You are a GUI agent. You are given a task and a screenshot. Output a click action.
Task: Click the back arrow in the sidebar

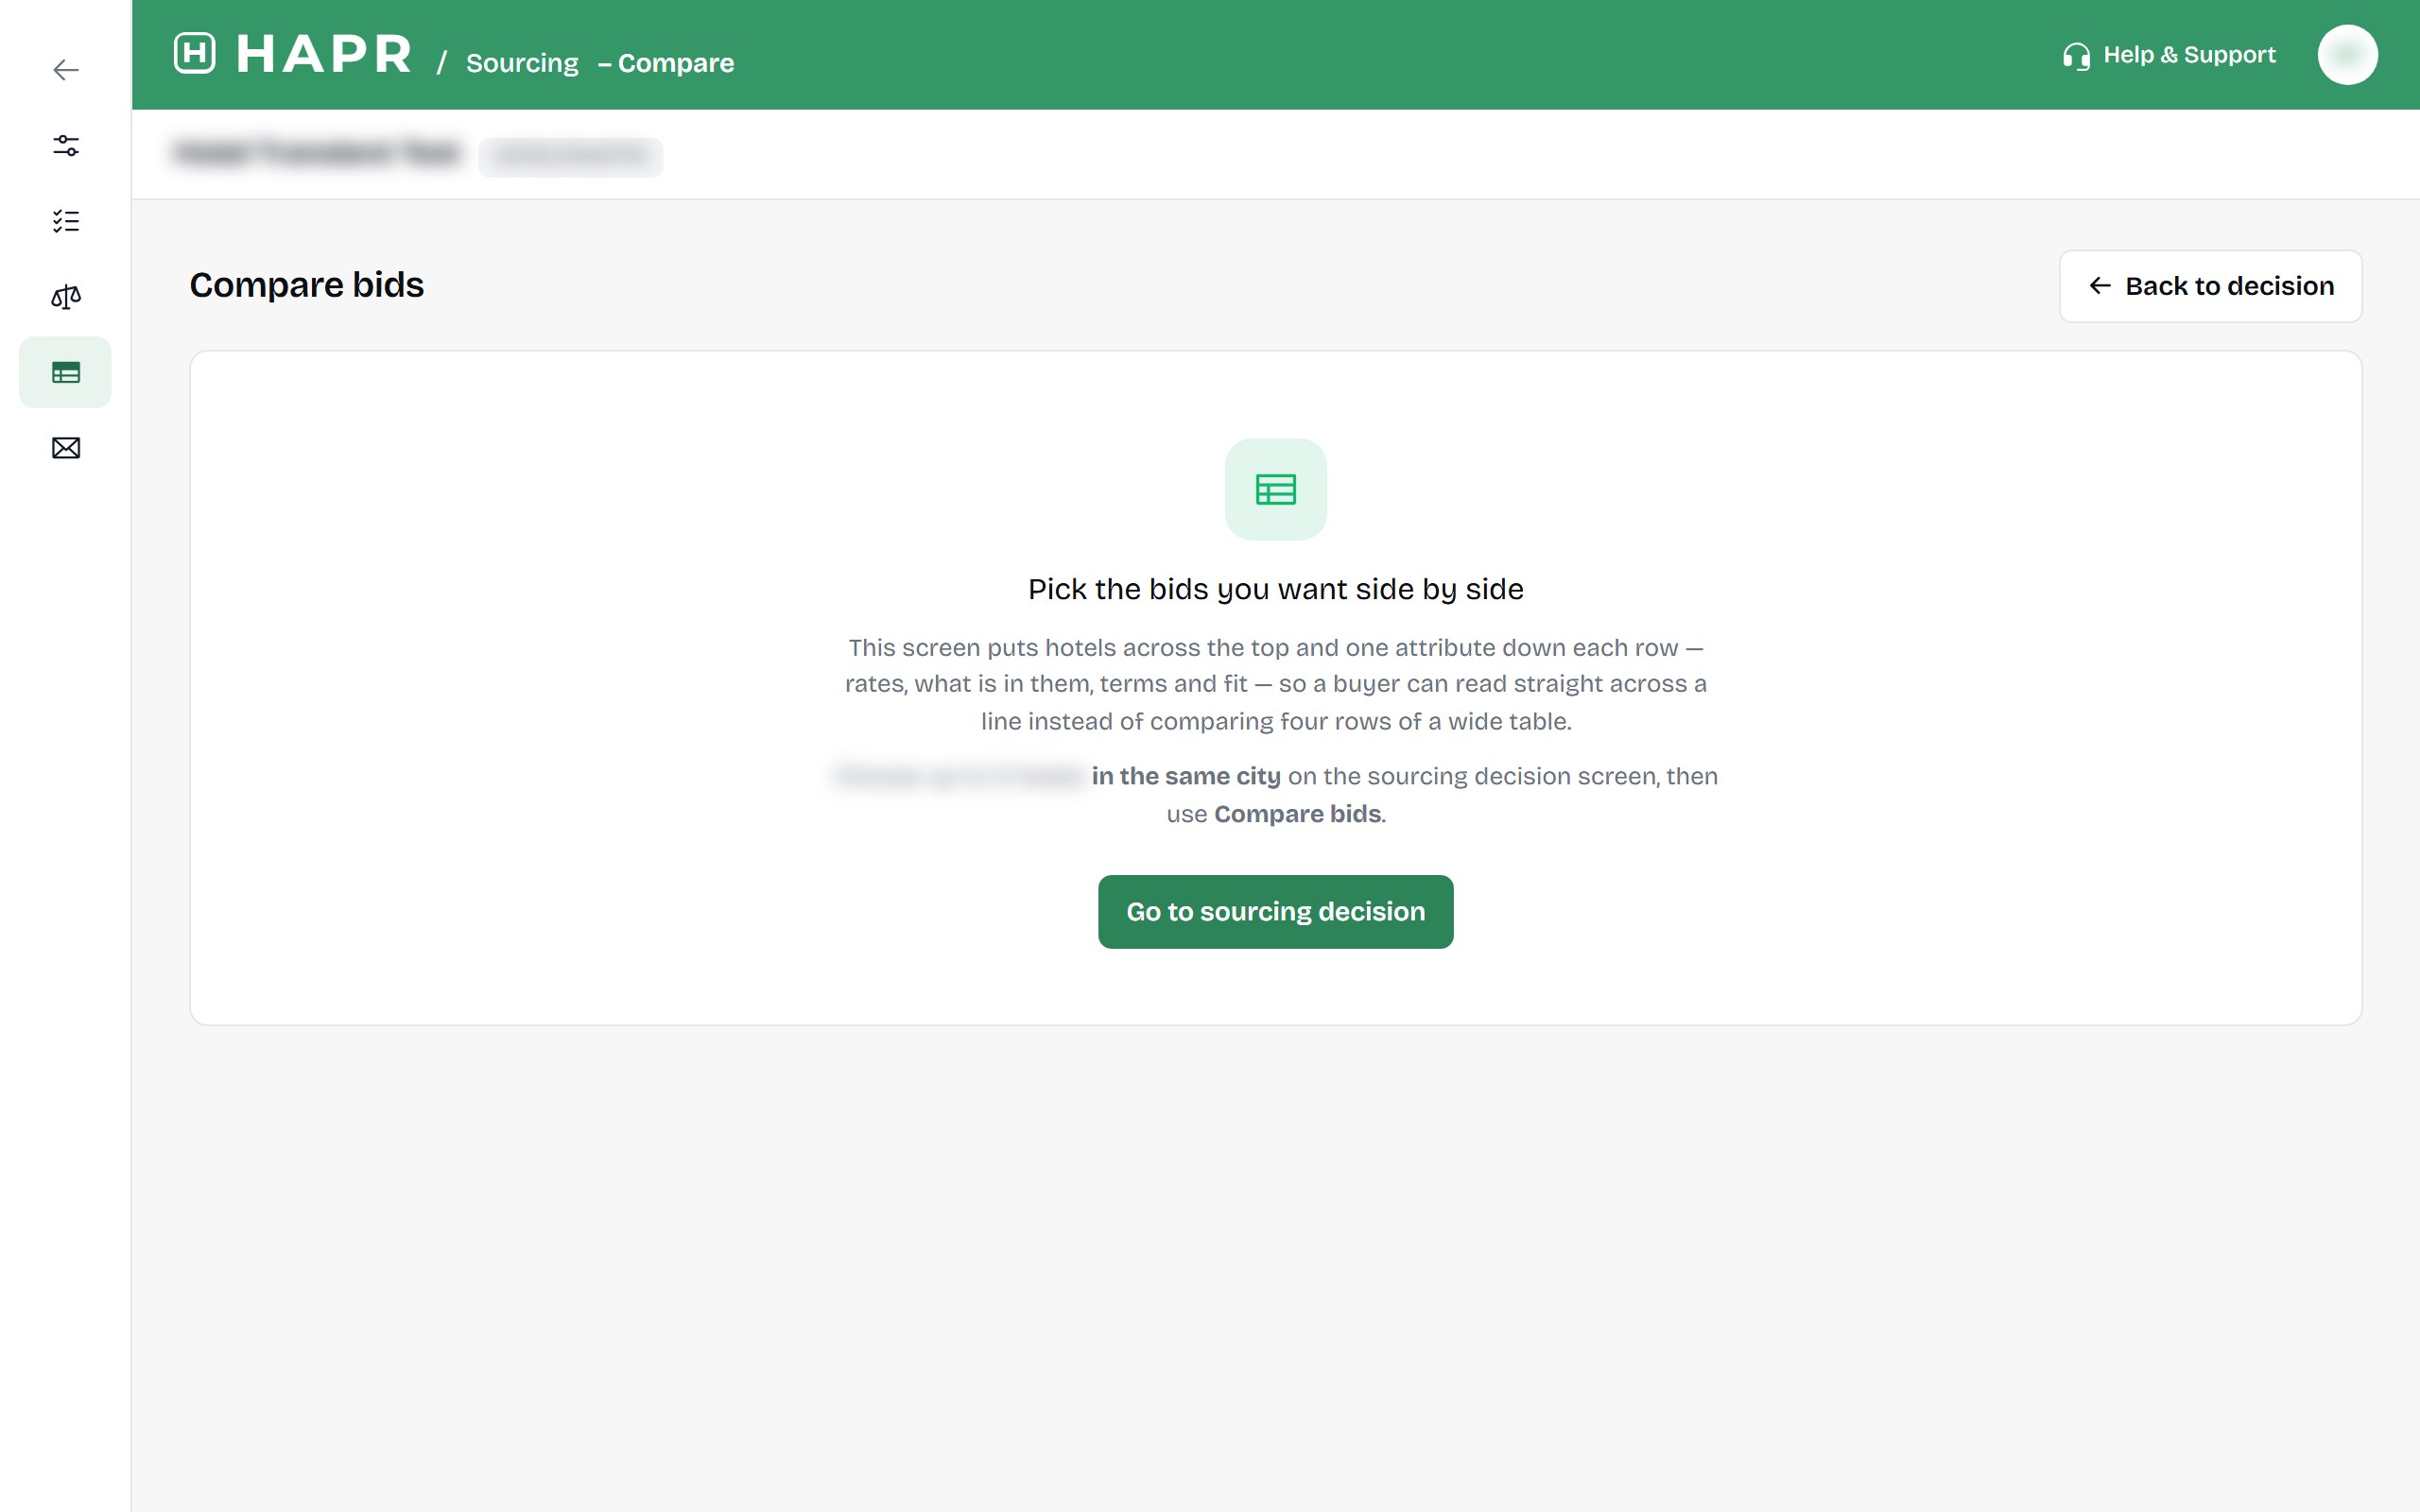(66, 70)
